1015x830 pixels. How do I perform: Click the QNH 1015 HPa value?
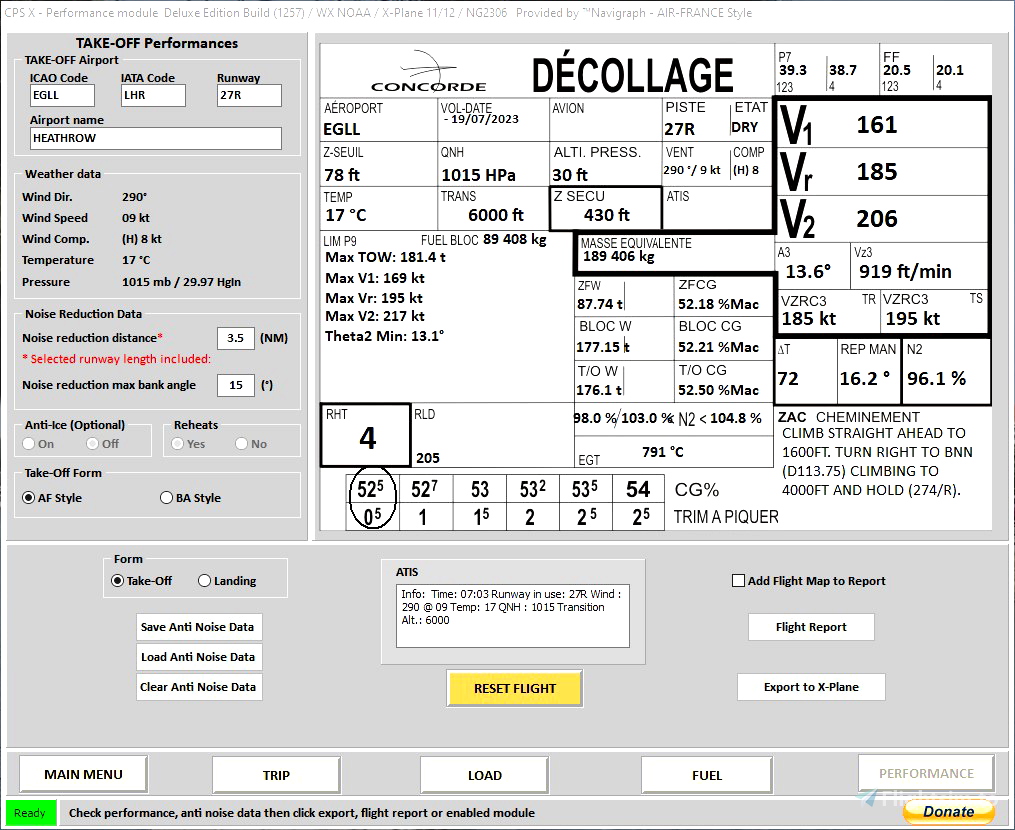478,175
